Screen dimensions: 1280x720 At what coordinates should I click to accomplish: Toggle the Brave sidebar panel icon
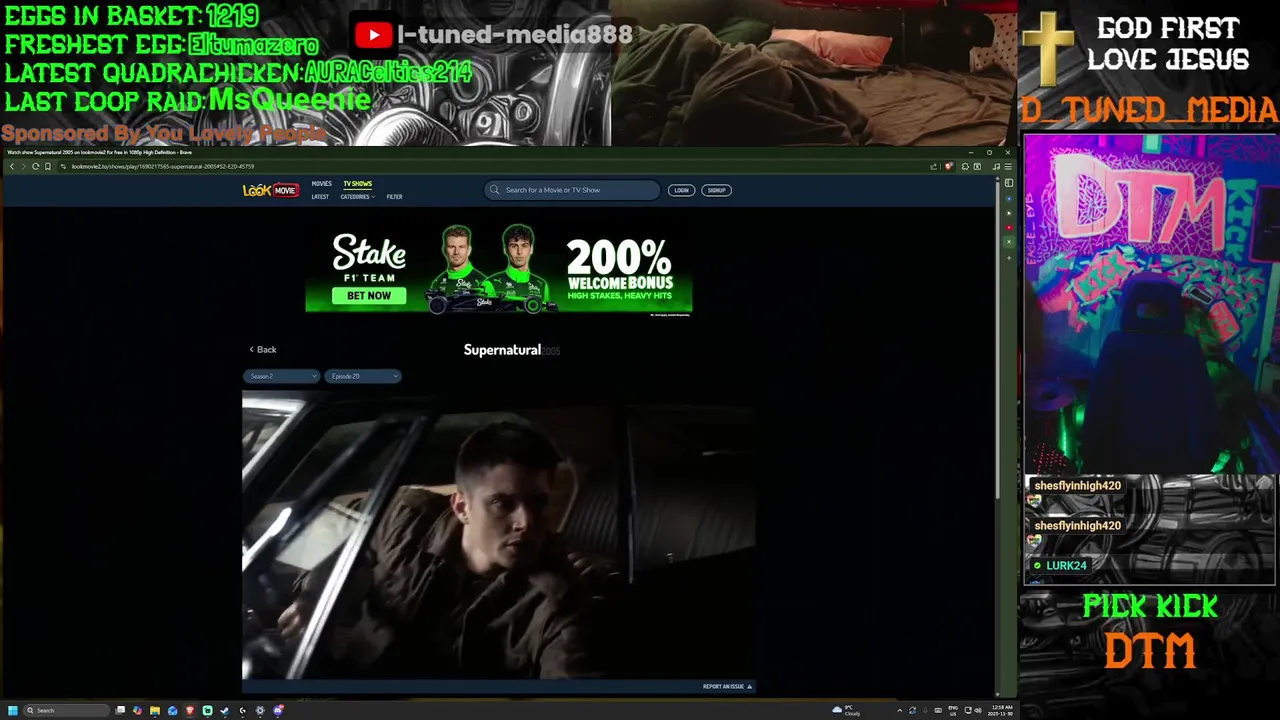pos(1009,183)
